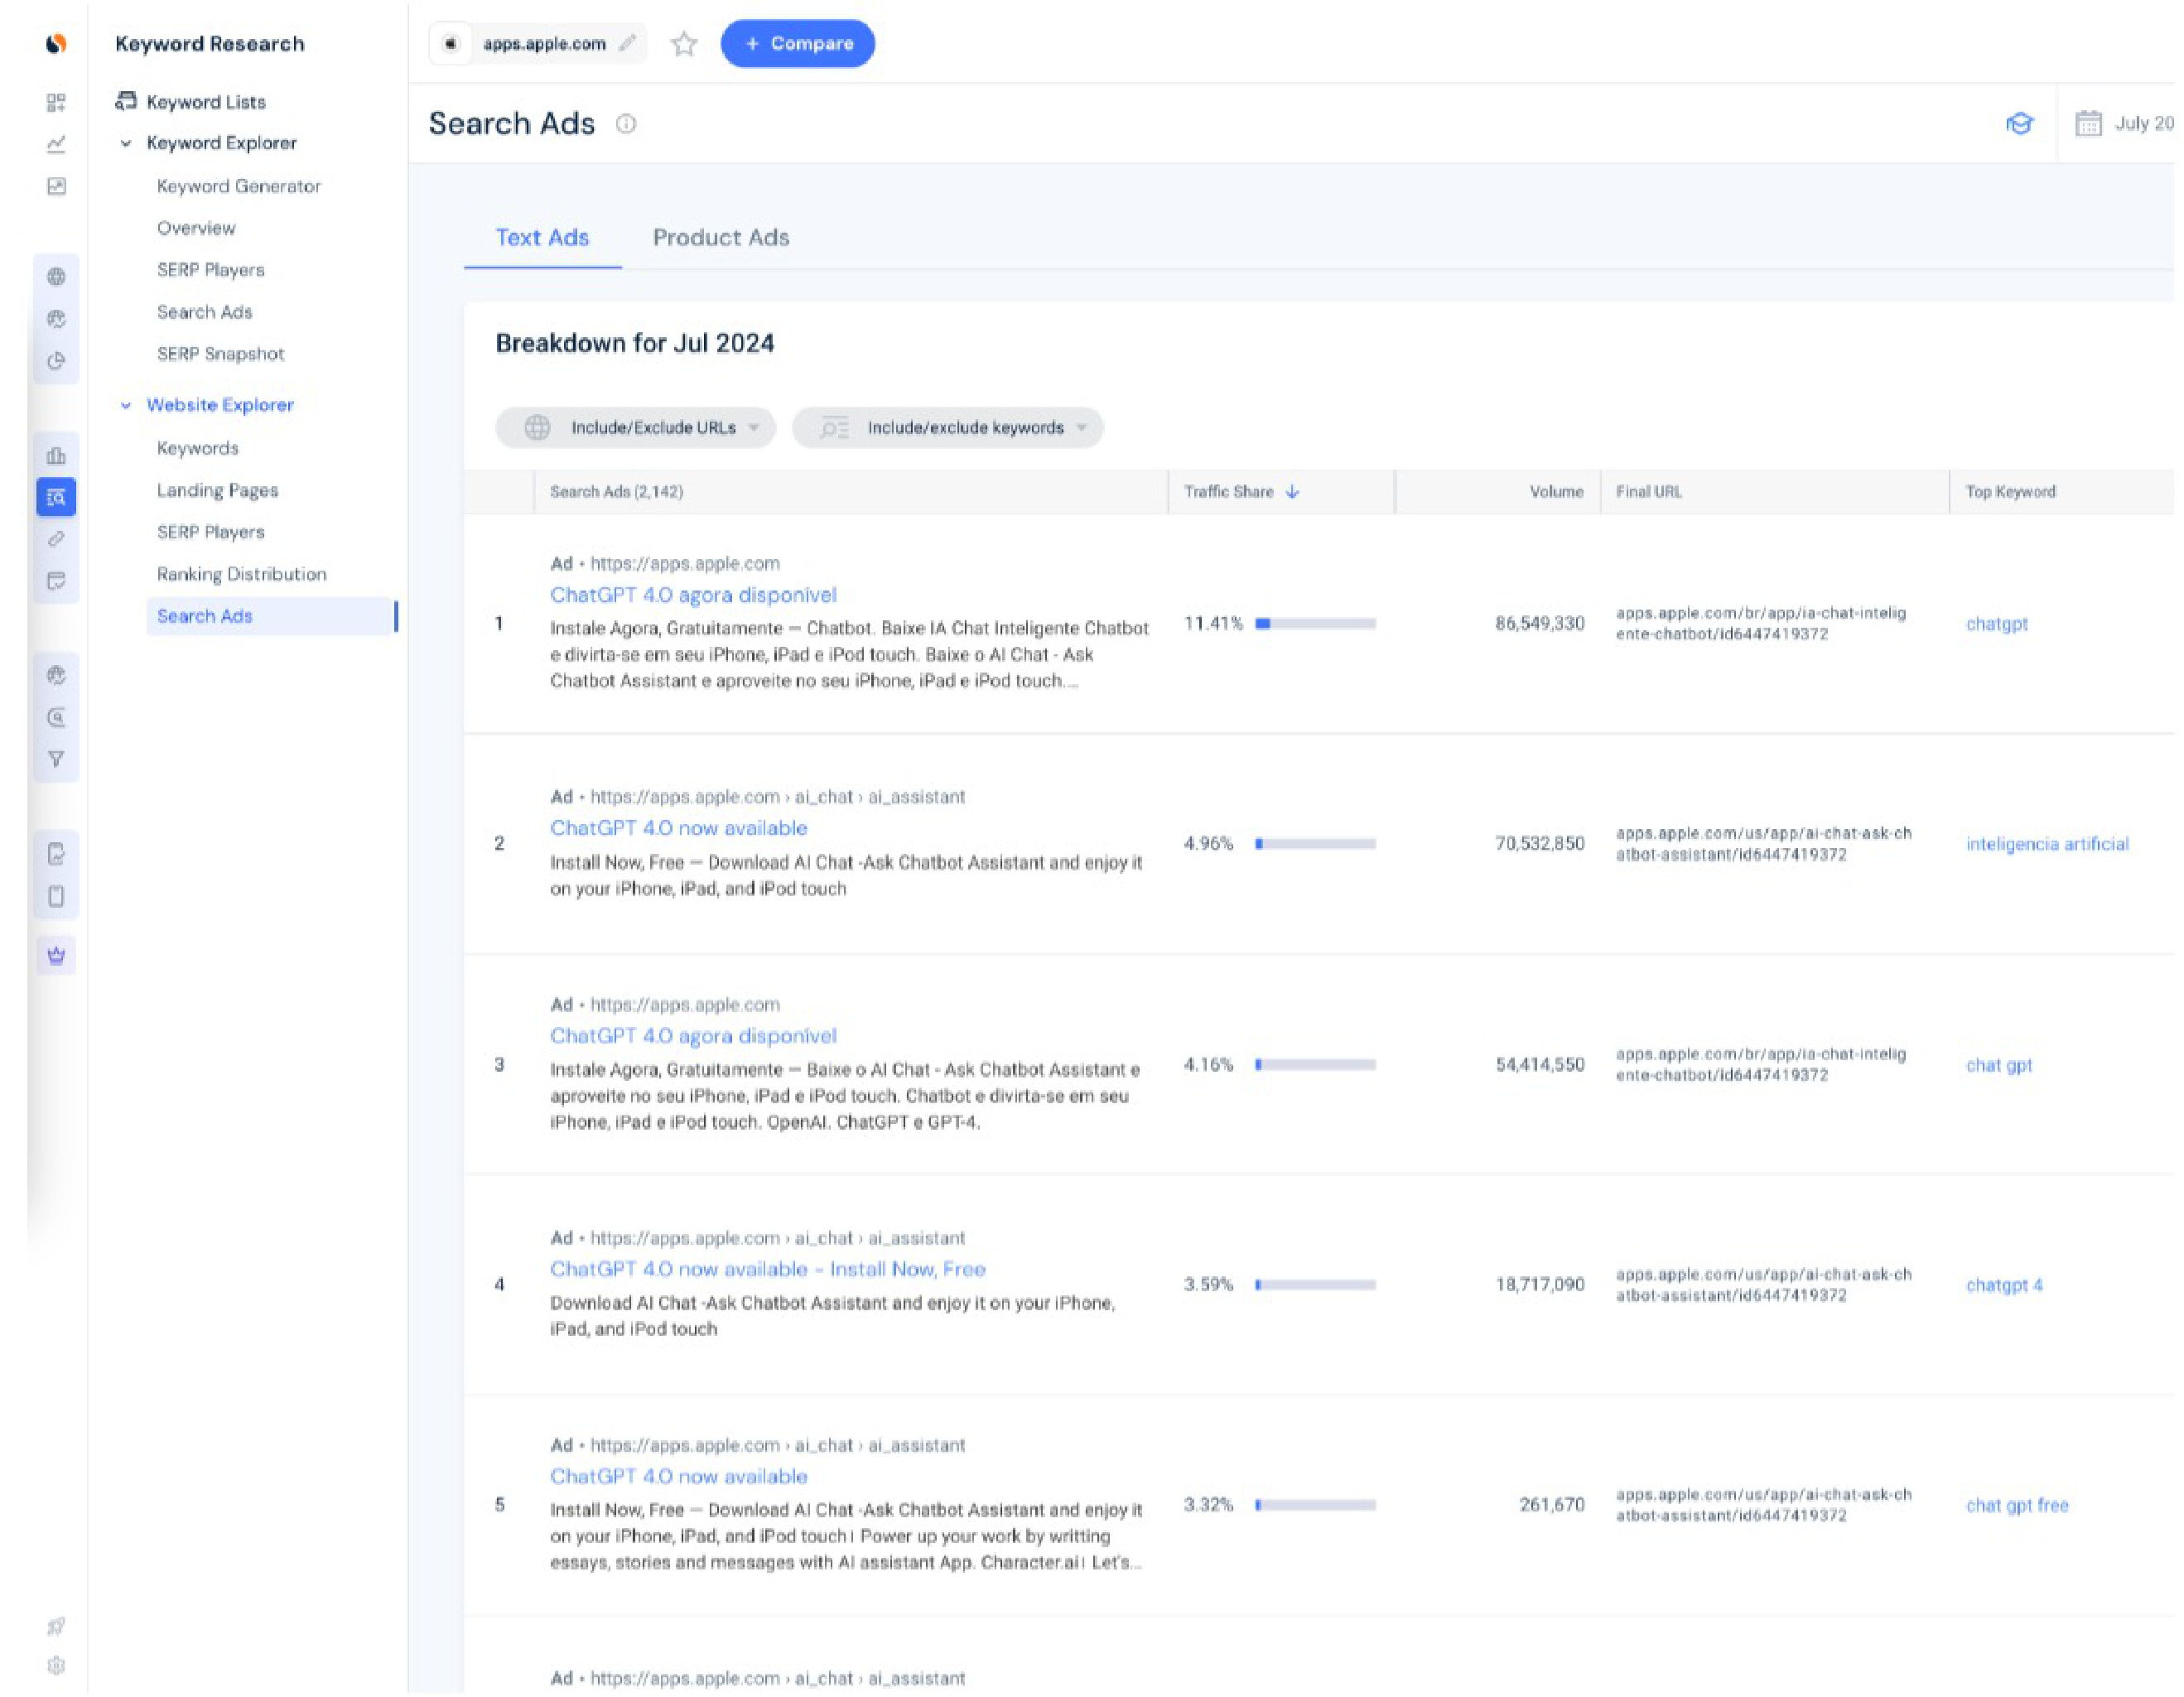Screen dimensions: 2184x1697
Task: Open the calendar date picker icon
Action: coord(2088,124)
